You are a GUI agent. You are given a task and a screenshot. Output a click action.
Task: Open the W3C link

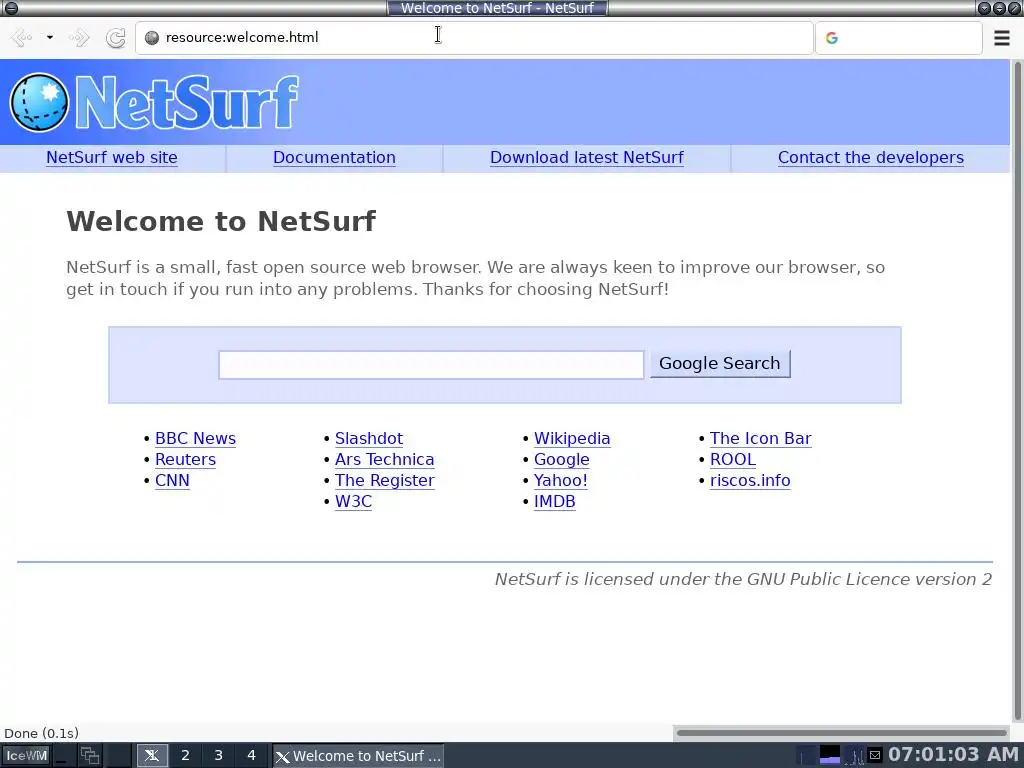pos(353,502)
